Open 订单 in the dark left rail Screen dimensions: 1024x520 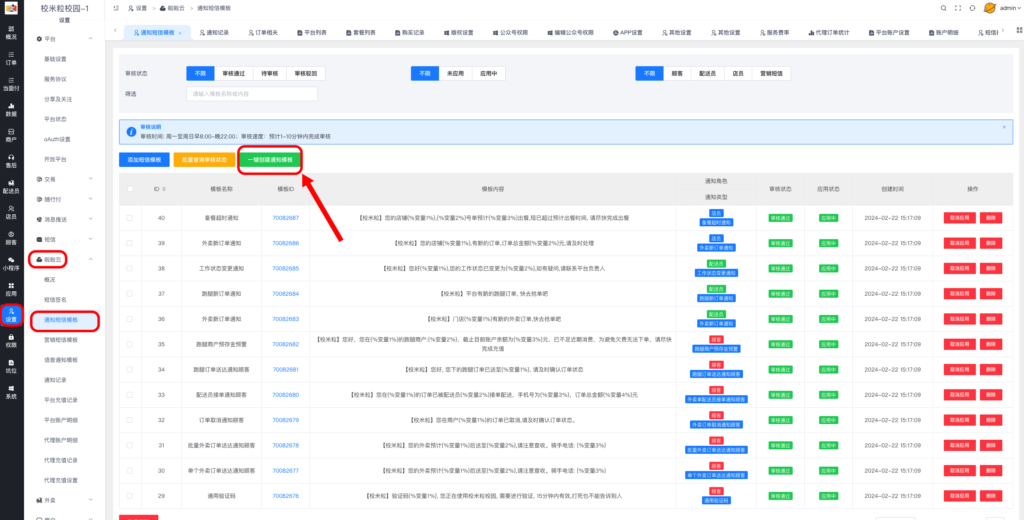pos(11,58)
